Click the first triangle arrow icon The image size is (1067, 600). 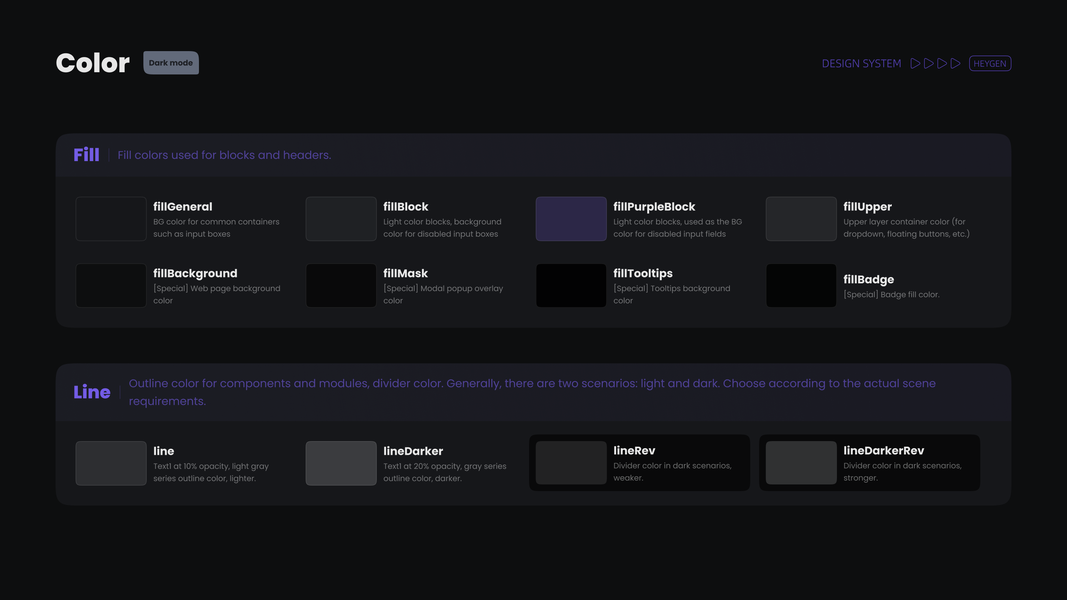(915, 63)
